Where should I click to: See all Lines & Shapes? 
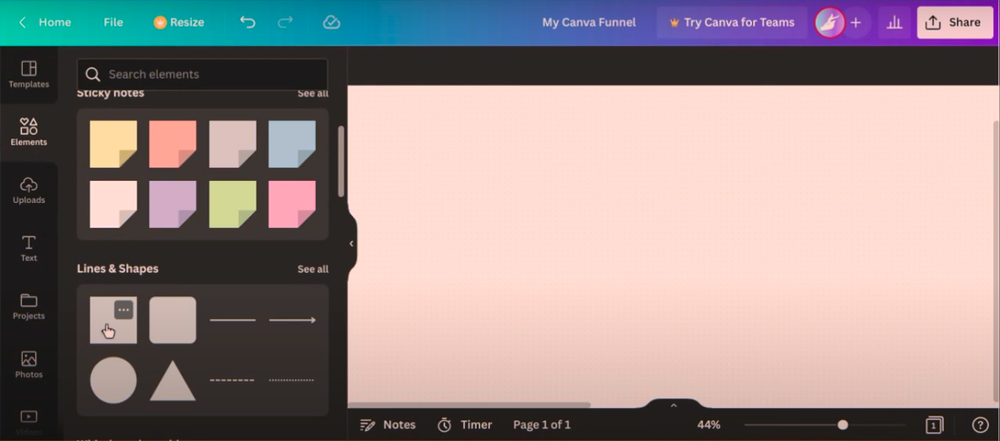coord(312,269)
